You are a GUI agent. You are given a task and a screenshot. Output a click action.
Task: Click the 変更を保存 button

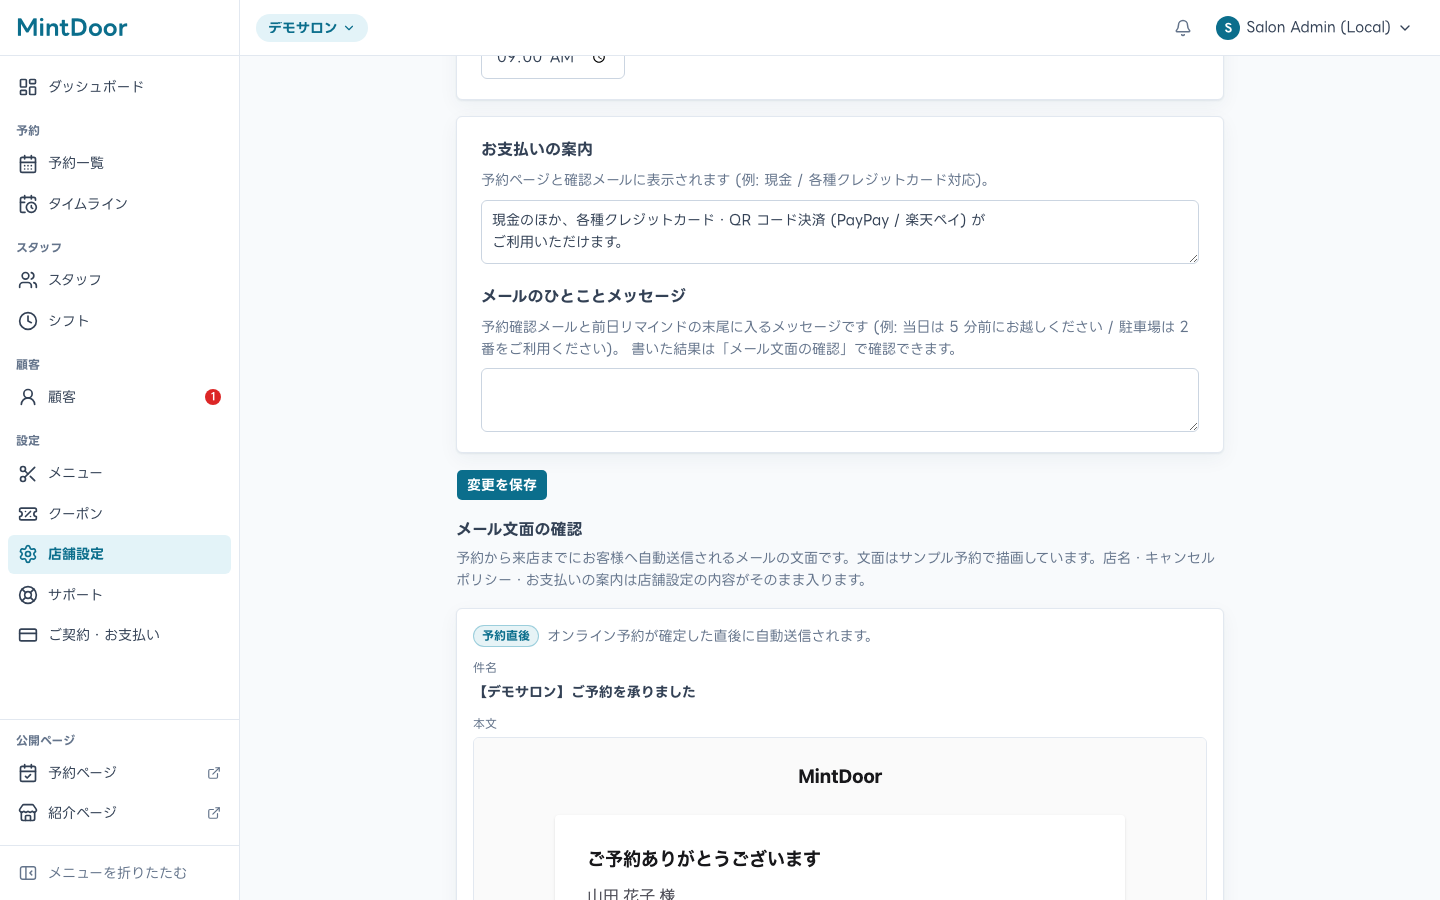tap(502, 485)
